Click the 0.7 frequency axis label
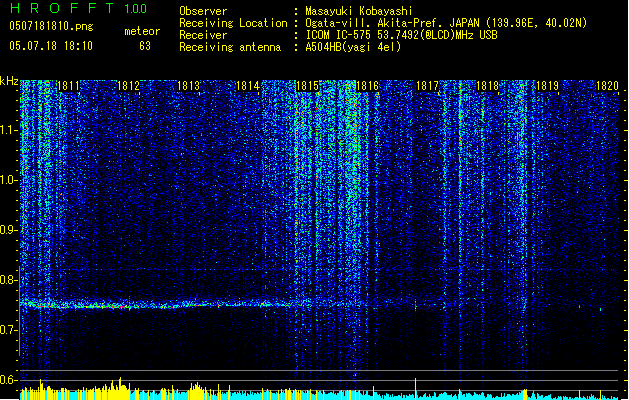Image resolution: width=629 pixels, height=400 pixels. pyautogui.click(x=9, y=330)
